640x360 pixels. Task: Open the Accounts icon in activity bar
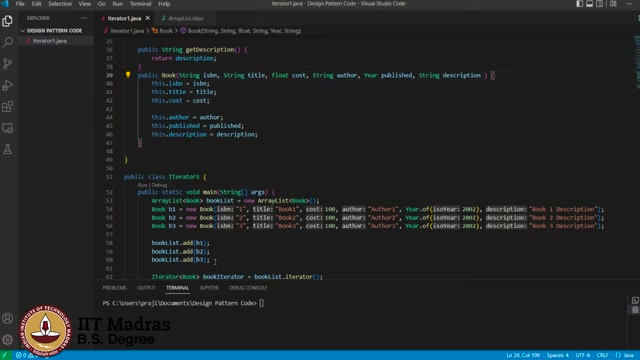click(x=7, y=318)
